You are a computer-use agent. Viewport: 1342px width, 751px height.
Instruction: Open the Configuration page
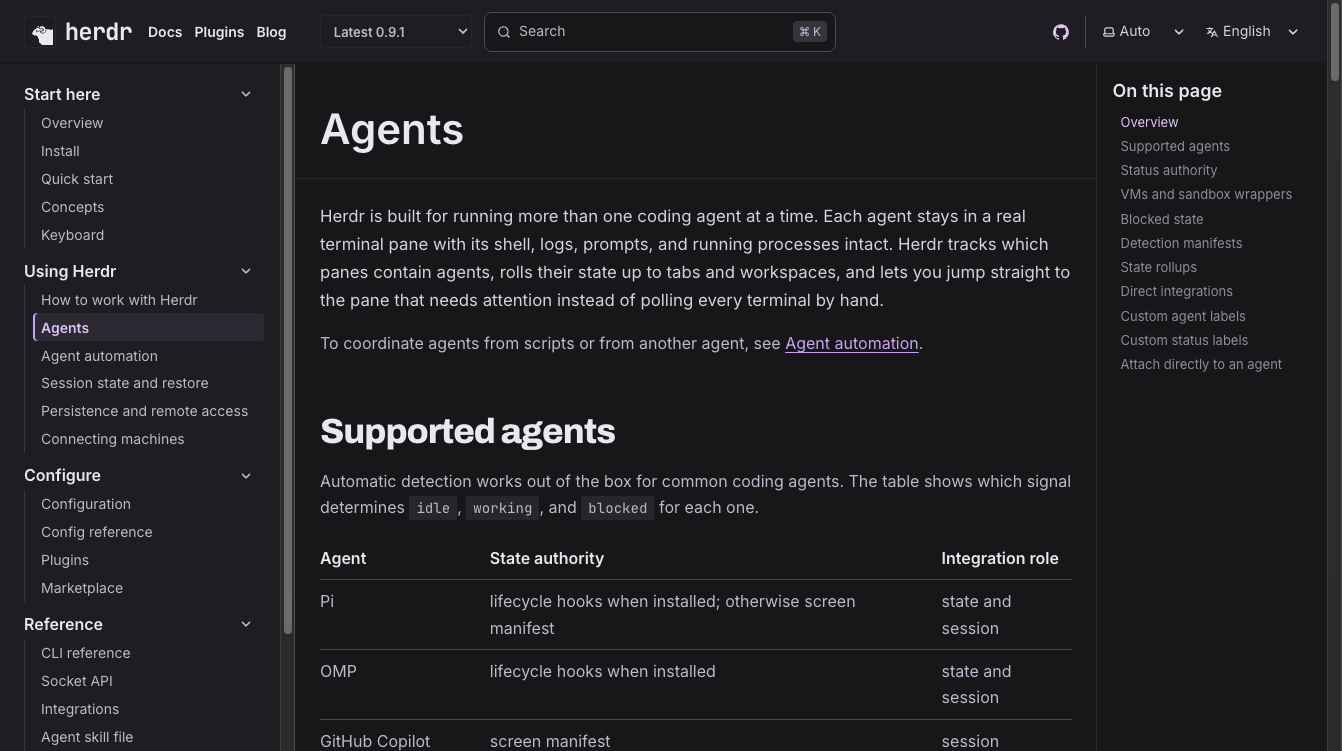click(x=86, y=504)
